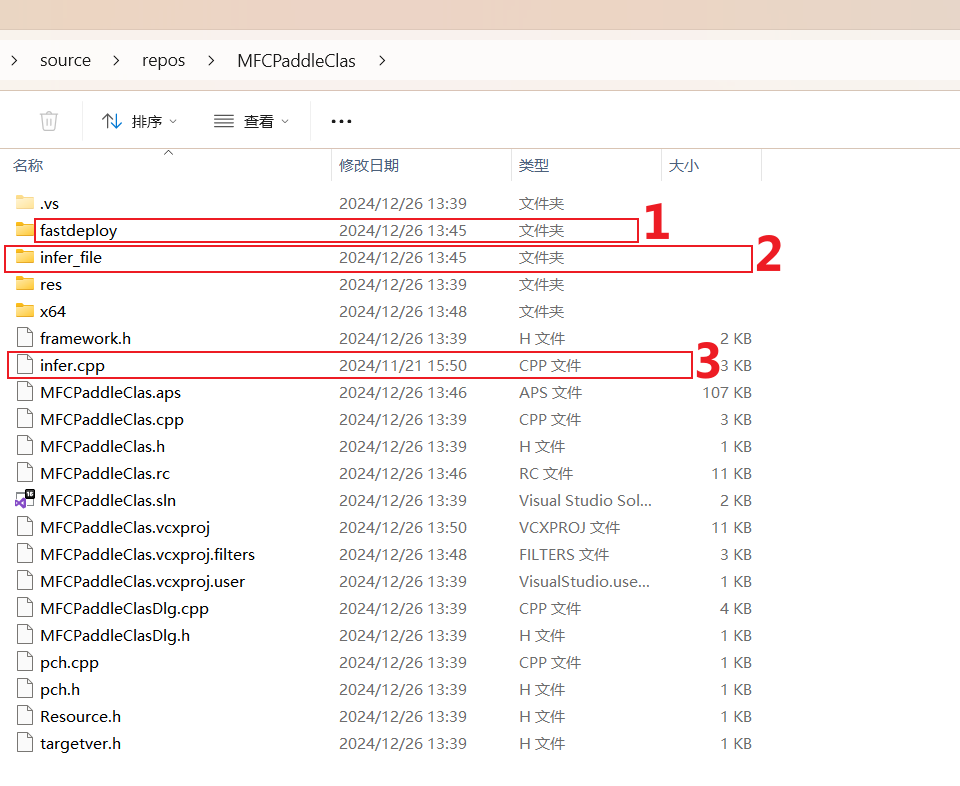
Task: Open the 更多选项 (...) menu
Action: tap(340, 120)
